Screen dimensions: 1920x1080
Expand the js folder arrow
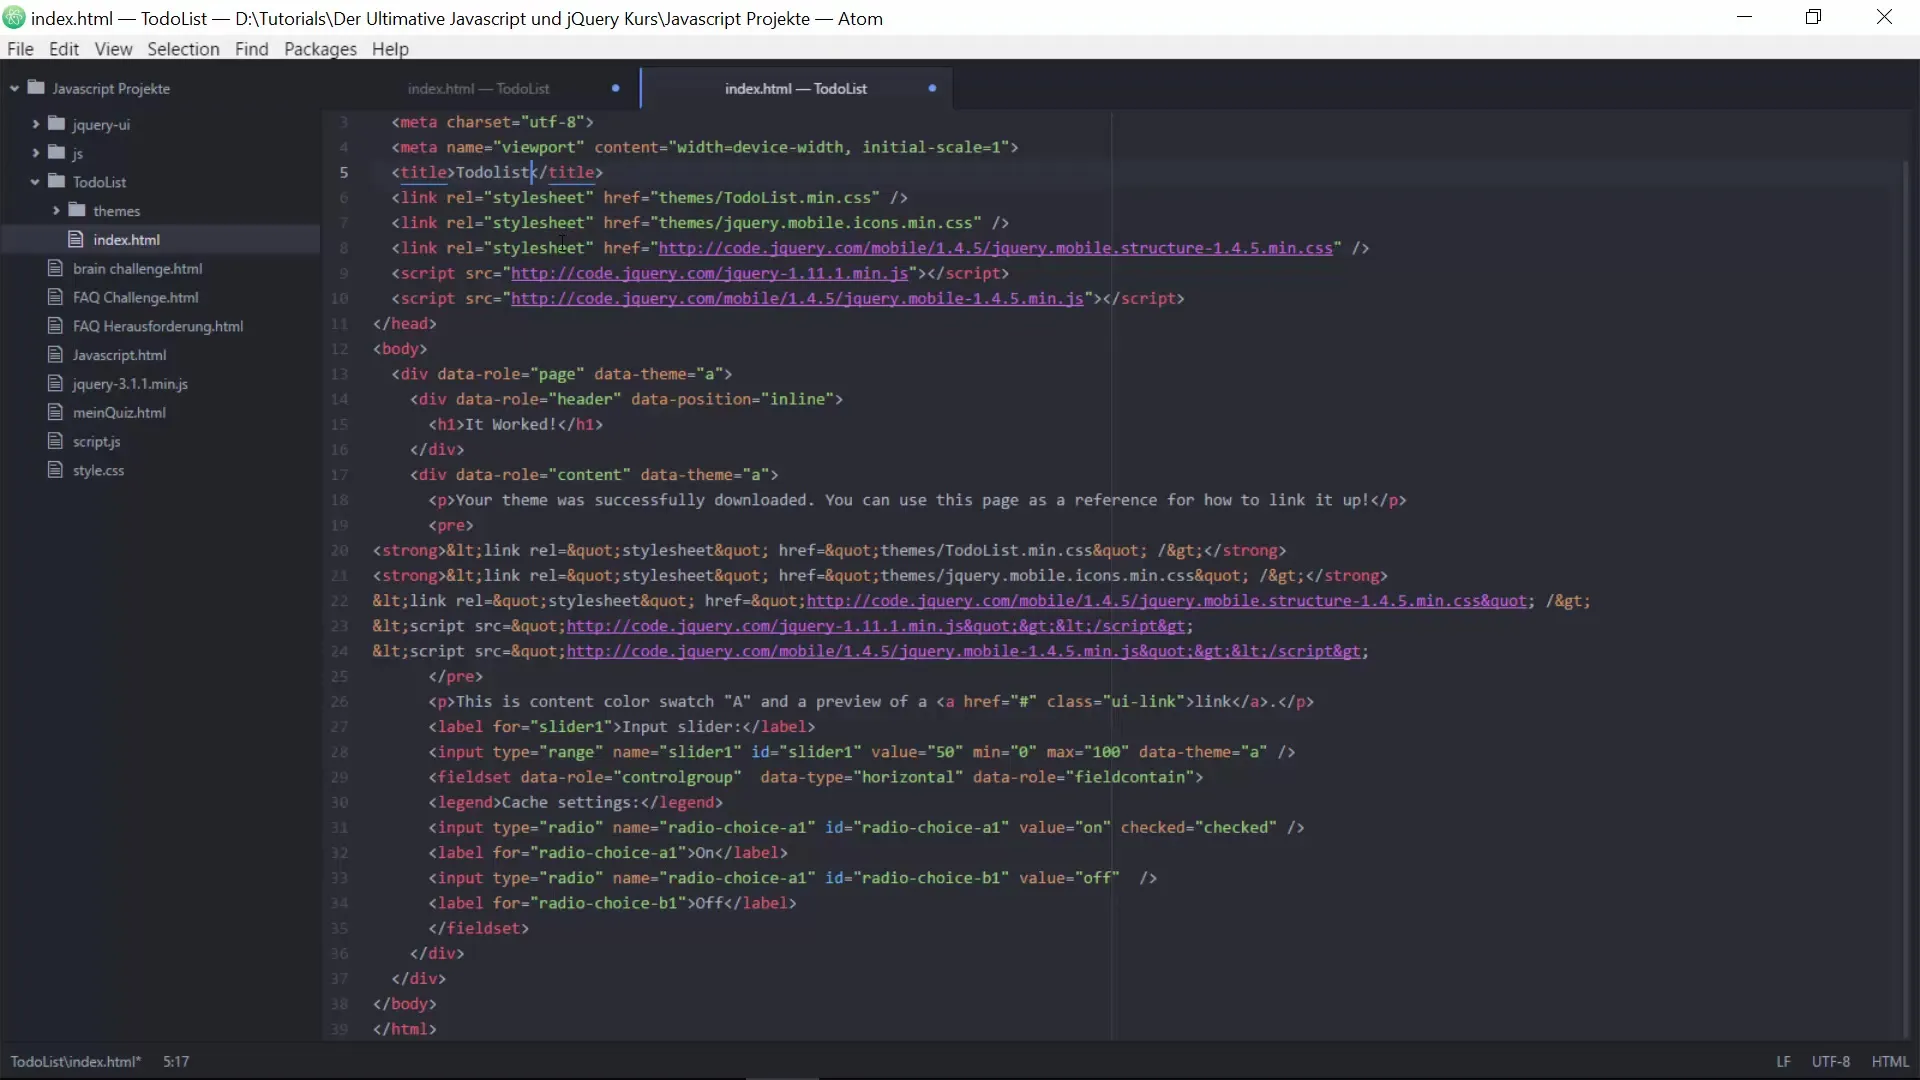click(x=35, y=153)
